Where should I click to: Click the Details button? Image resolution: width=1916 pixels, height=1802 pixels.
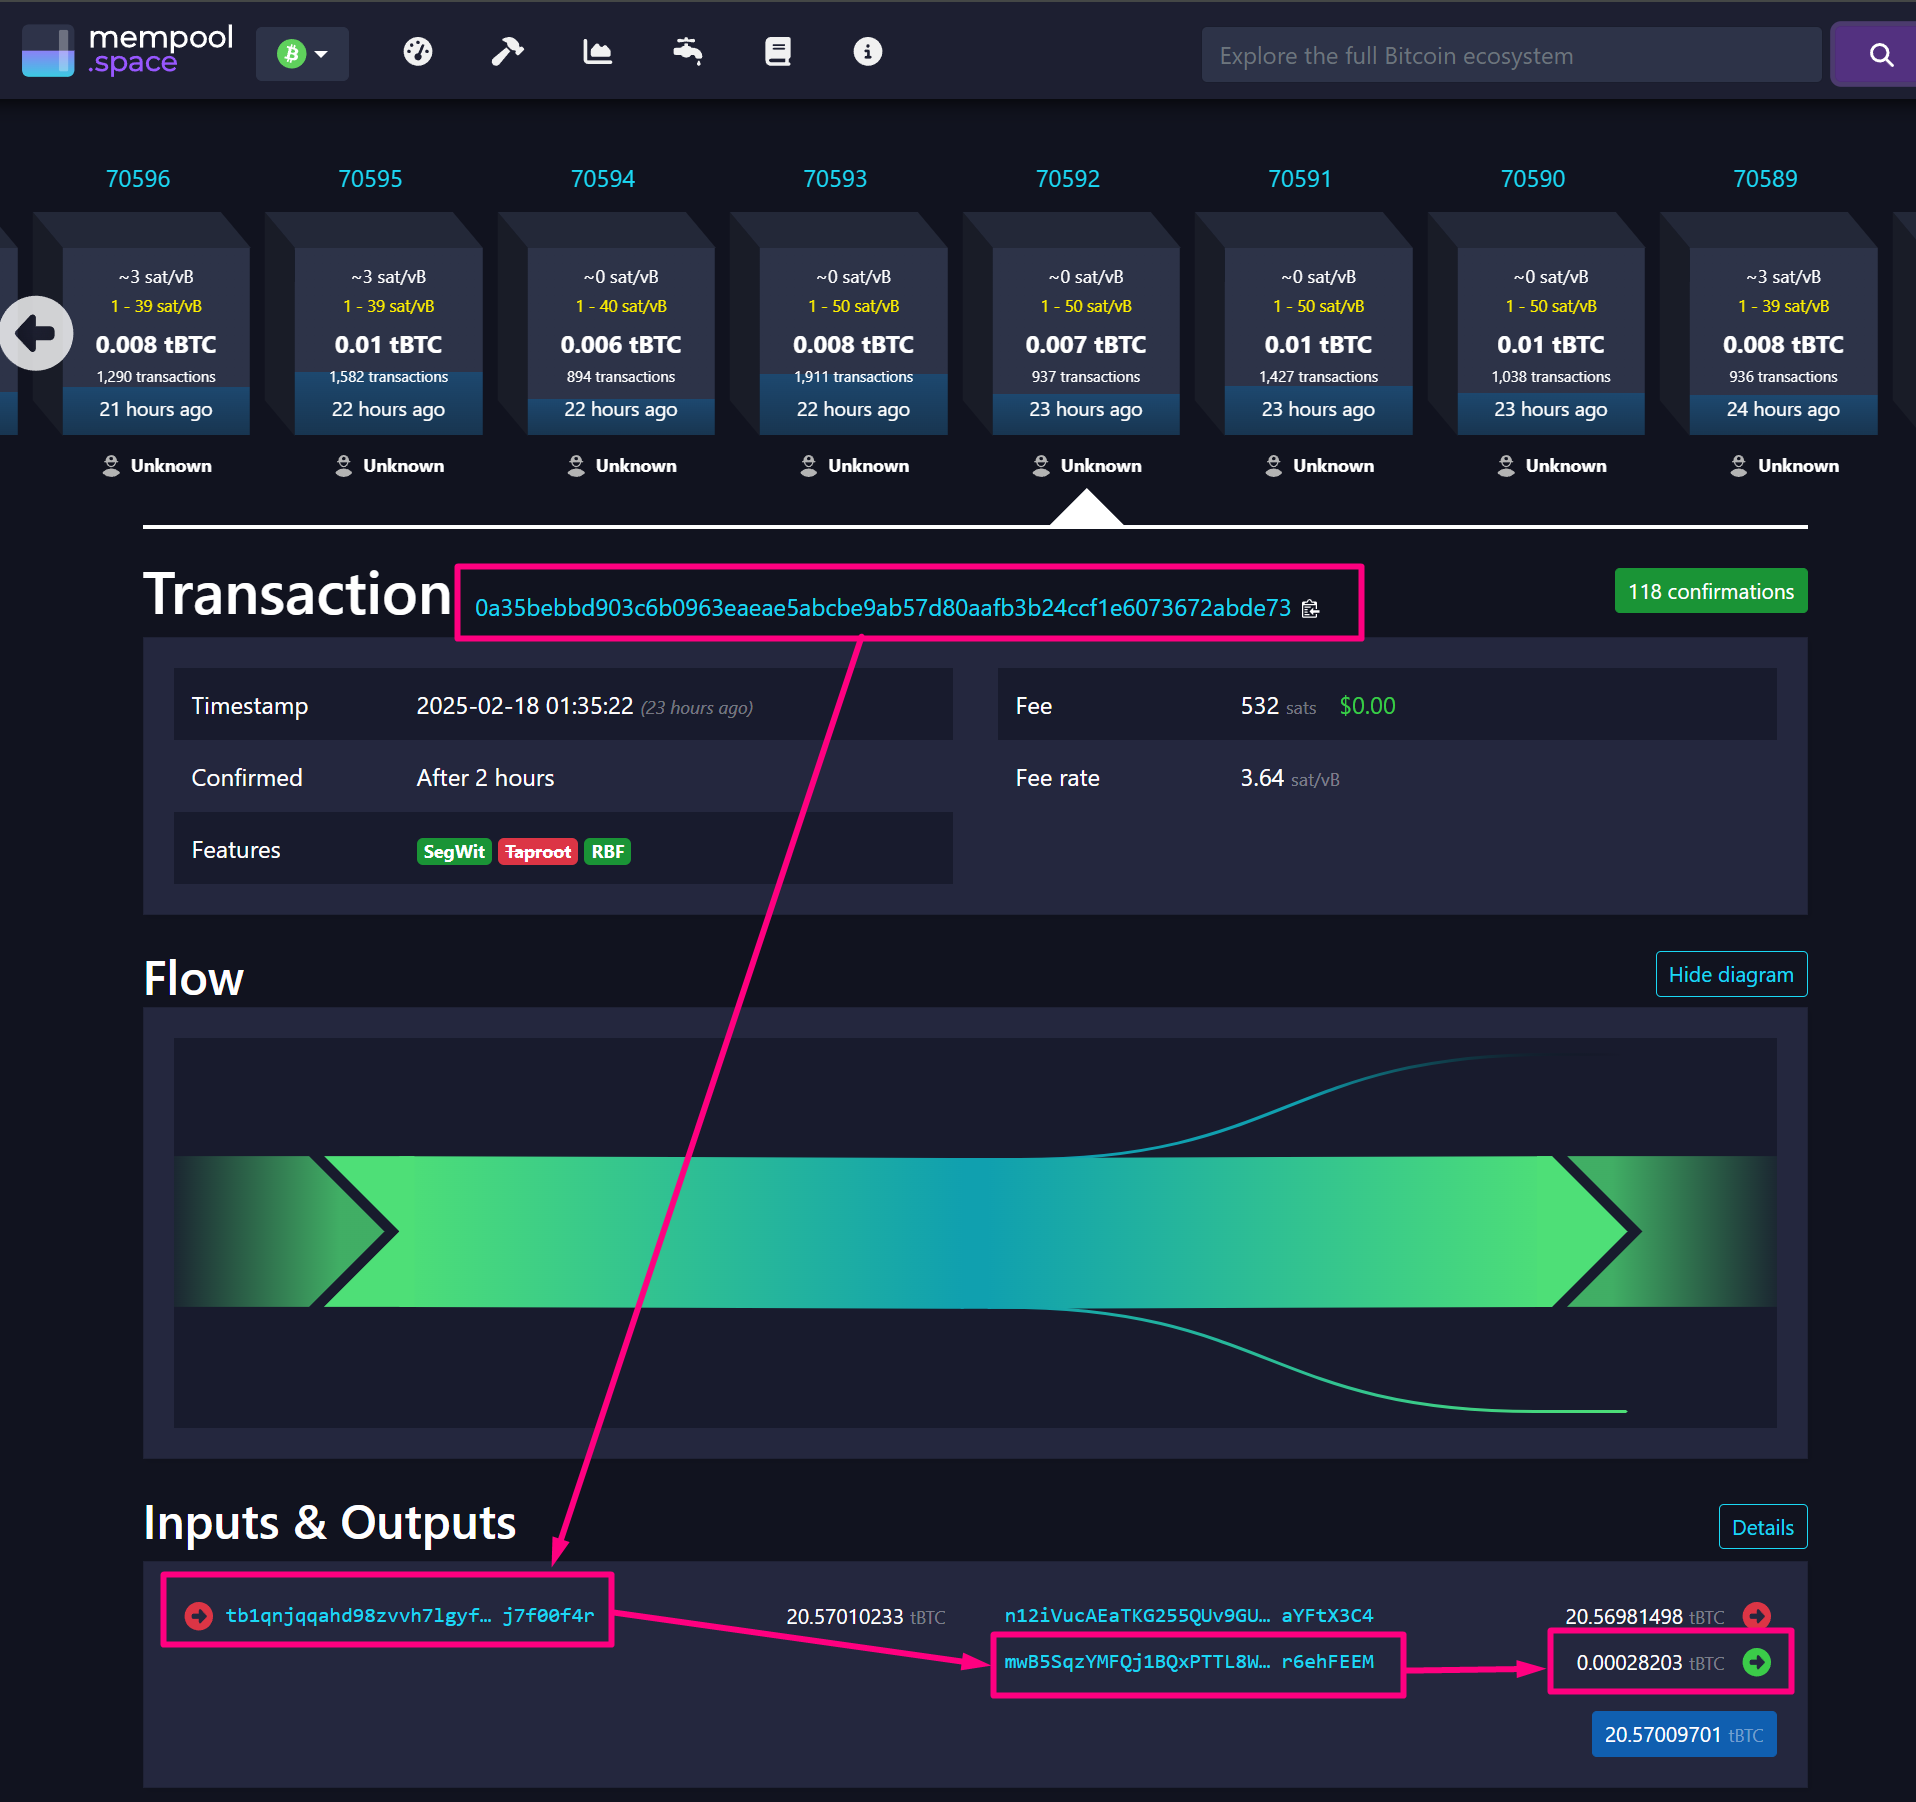pyautogui.click(x=1763, y=1527)
